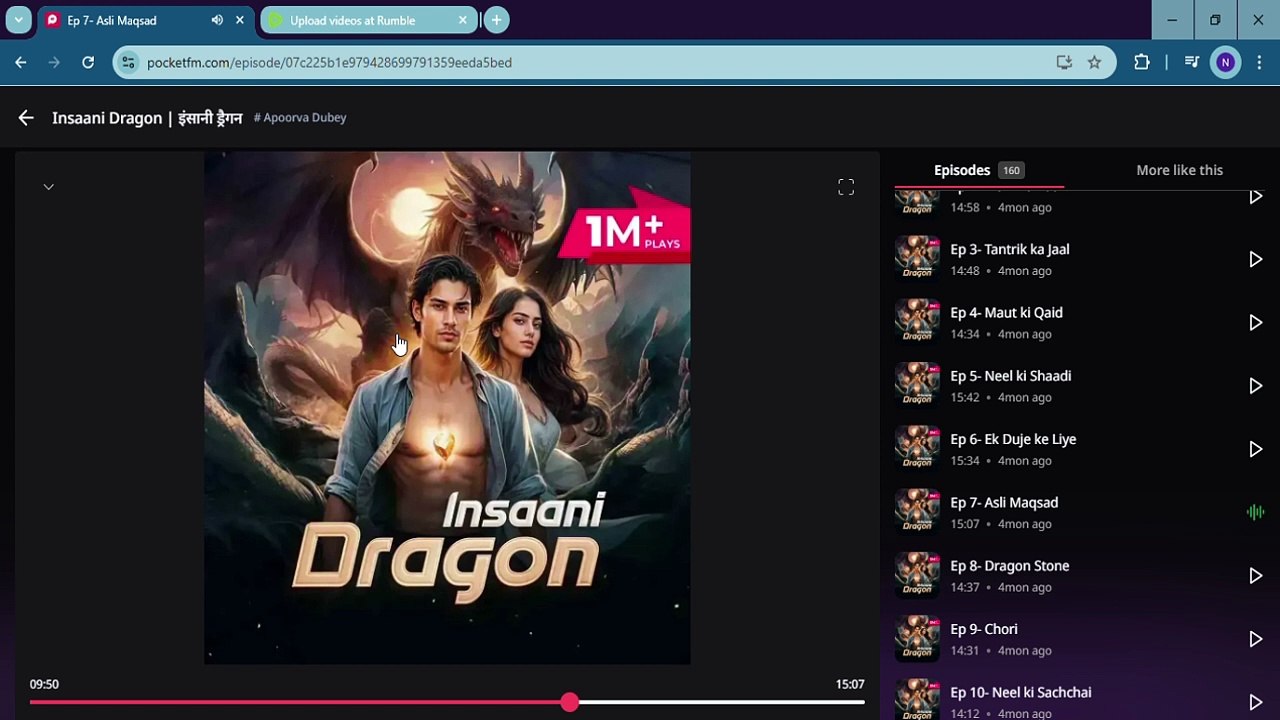Seek using the playback progress slider handle

coord(569,702)
